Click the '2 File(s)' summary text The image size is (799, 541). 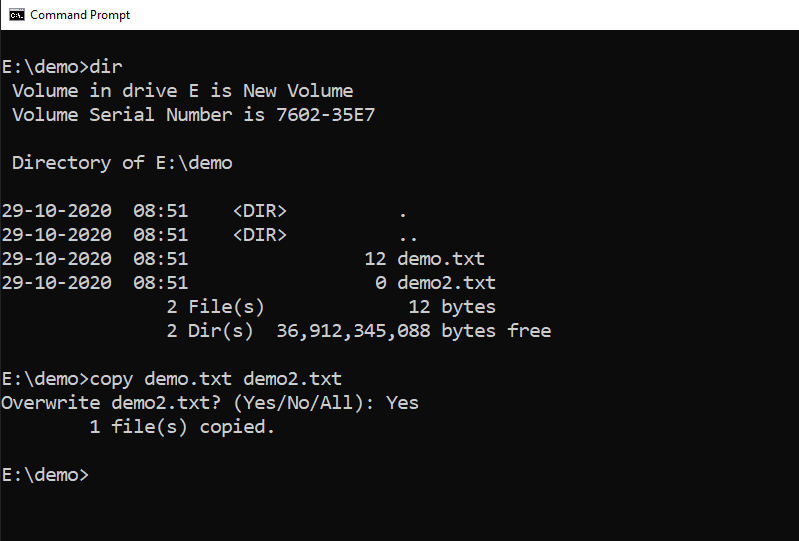(x=216, y=307)
